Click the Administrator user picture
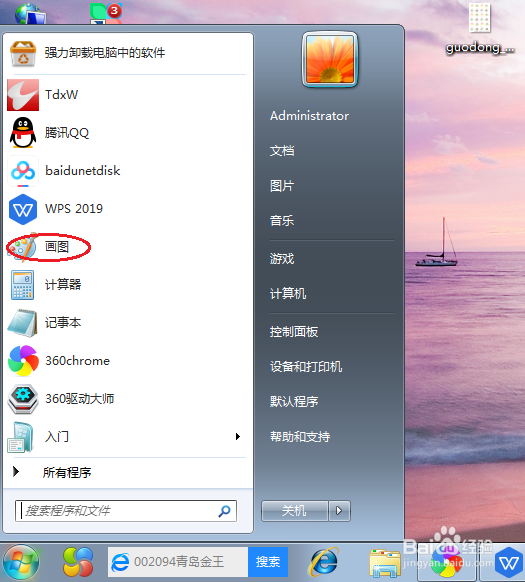The width and height of the screenshot is (525, 582). (x=330, y=59)
